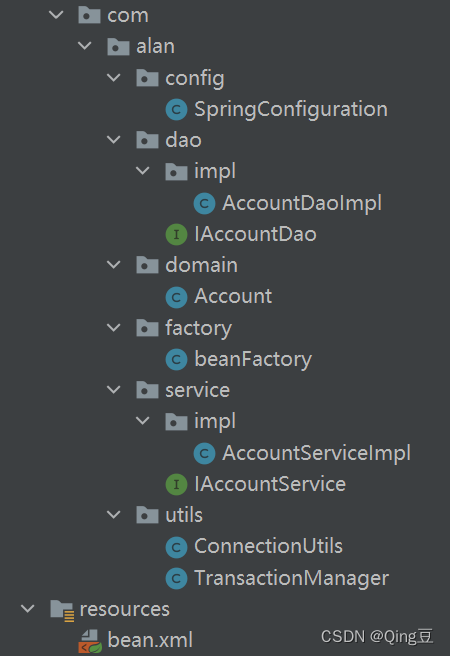Click the resources folder icon

(62, 610)
